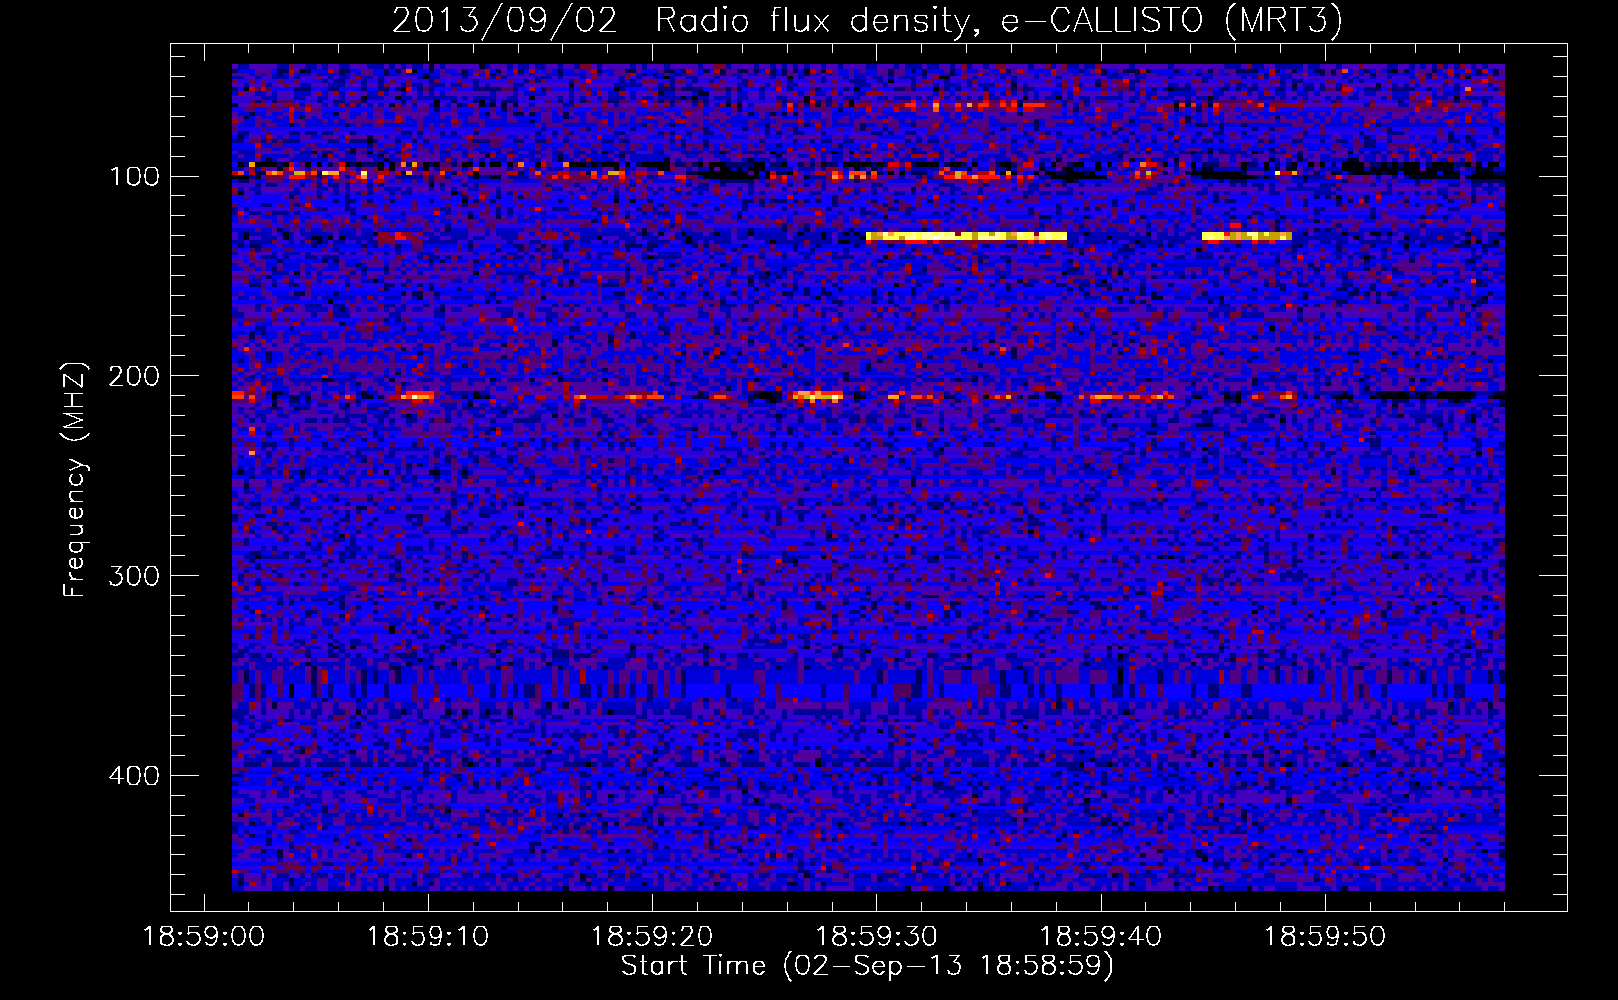
Task: Click the plot title "2013/09/02 Radio flux density, e-CALLISTO (MRT3)"
Action: (866, 20)
